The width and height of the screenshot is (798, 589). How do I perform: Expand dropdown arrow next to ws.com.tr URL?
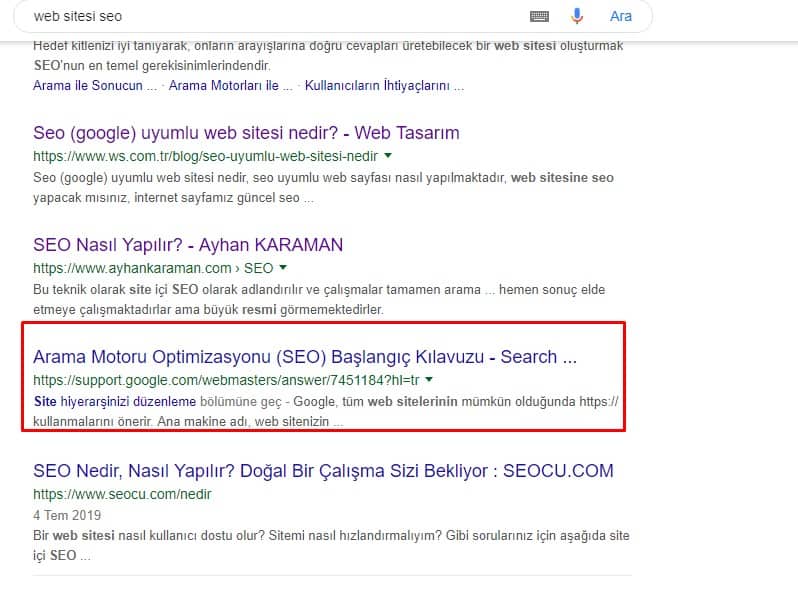[388, 156]
